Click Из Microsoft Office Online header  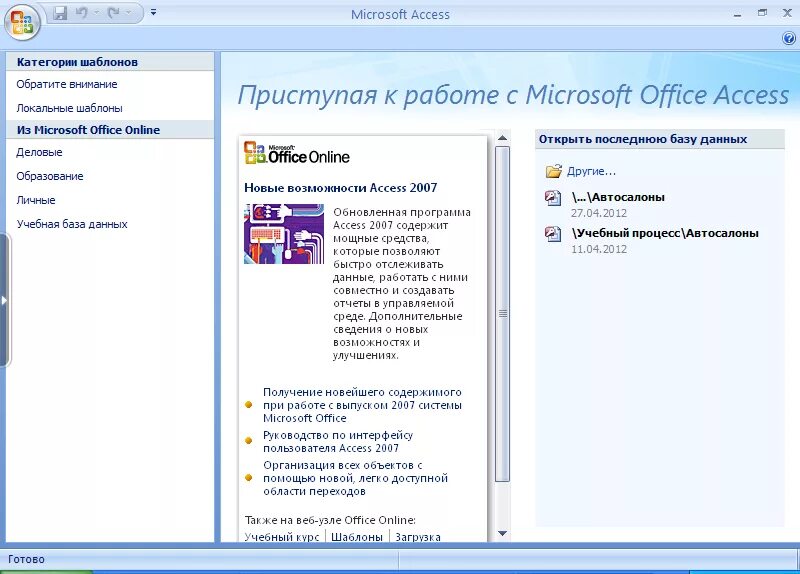coord(88,130)
